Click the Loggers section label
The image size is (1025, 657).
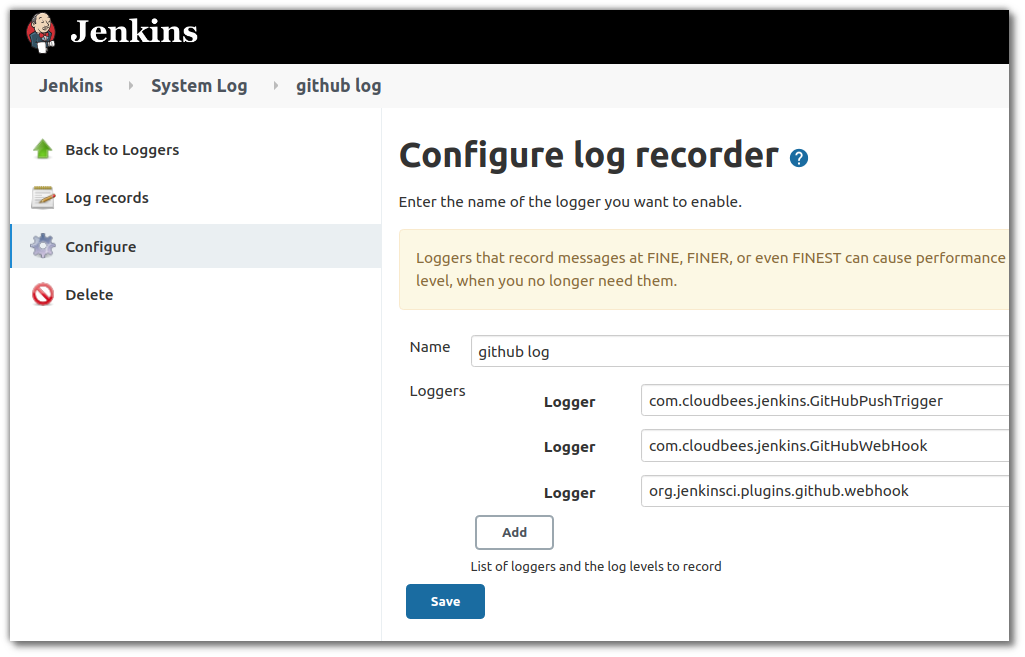437,392
